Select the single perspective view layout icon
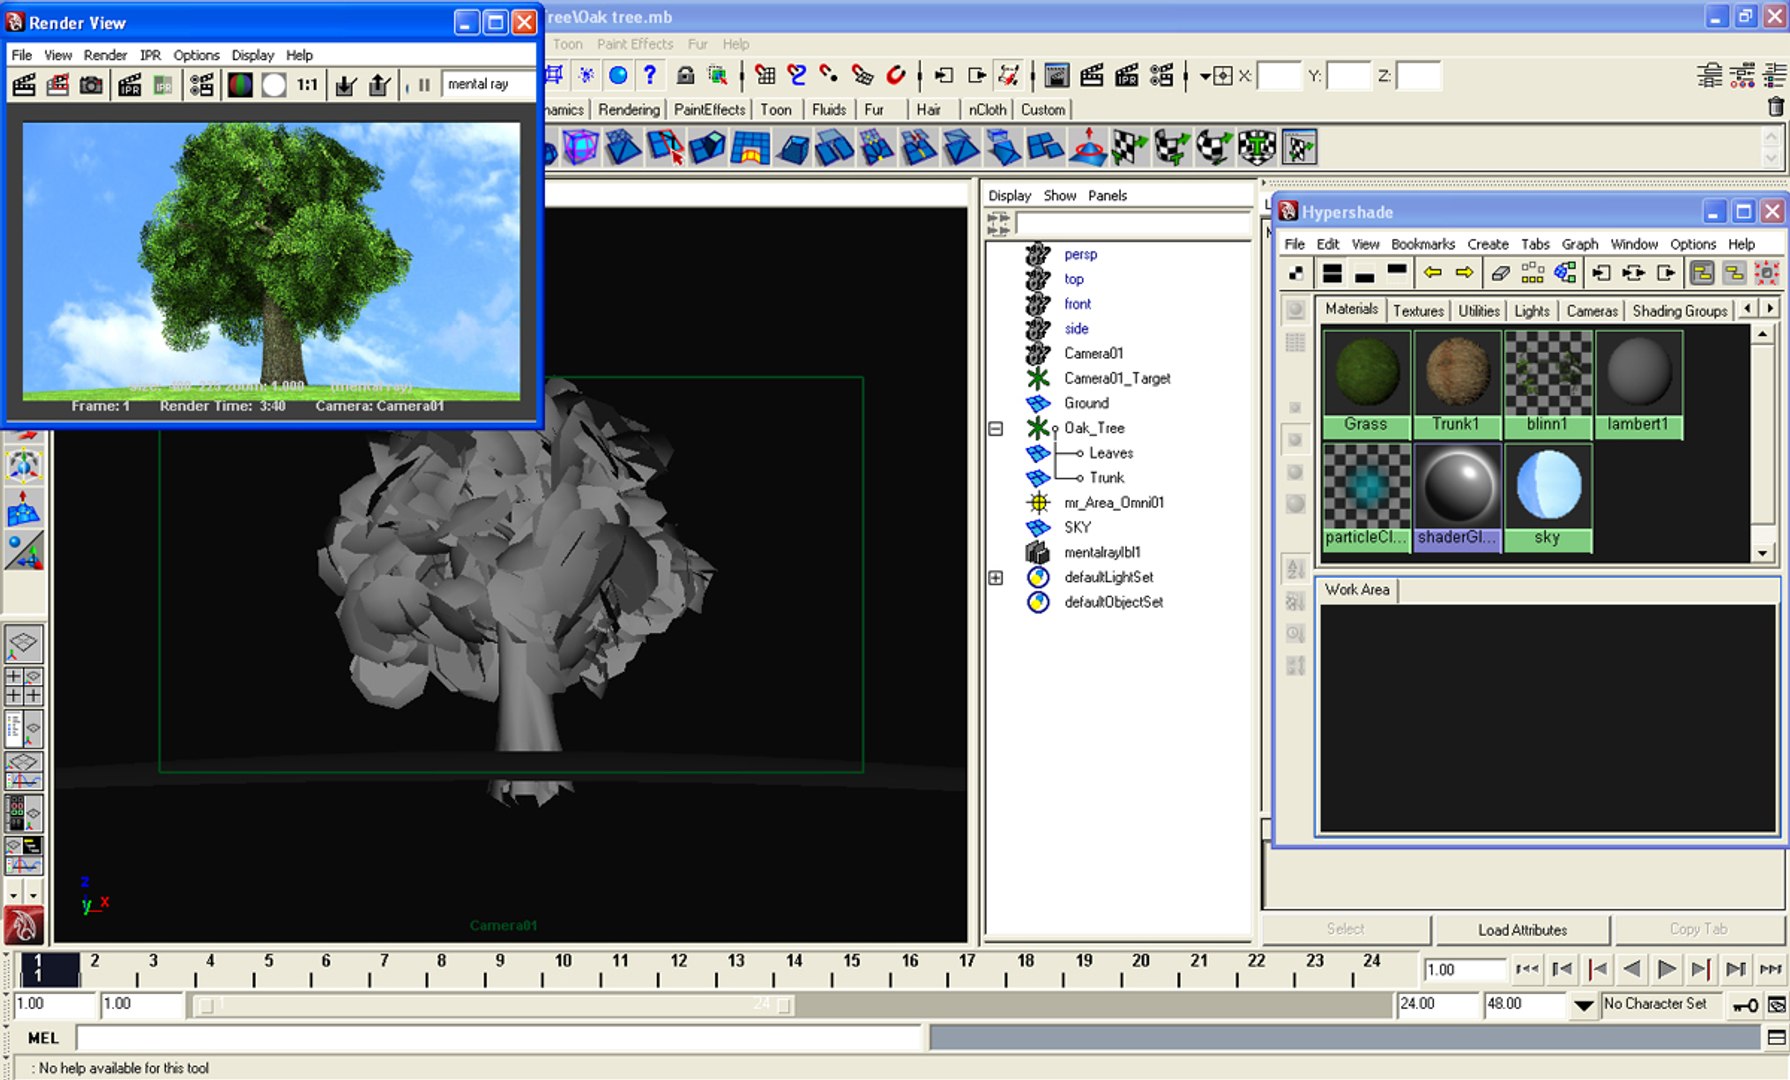The width and height of the screenshot is (1790, 1080). coord(24,645)
